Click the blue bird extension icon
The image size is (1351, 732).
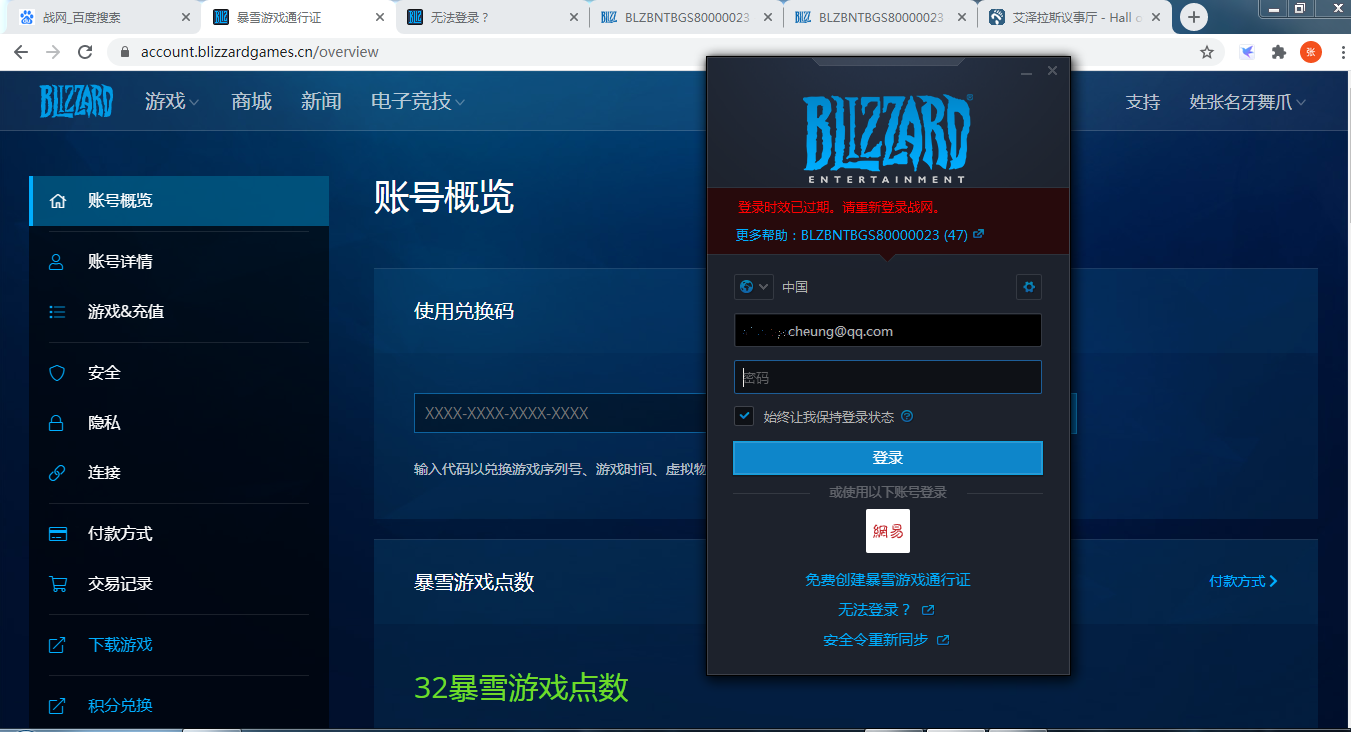click(x=1247, y=52)
